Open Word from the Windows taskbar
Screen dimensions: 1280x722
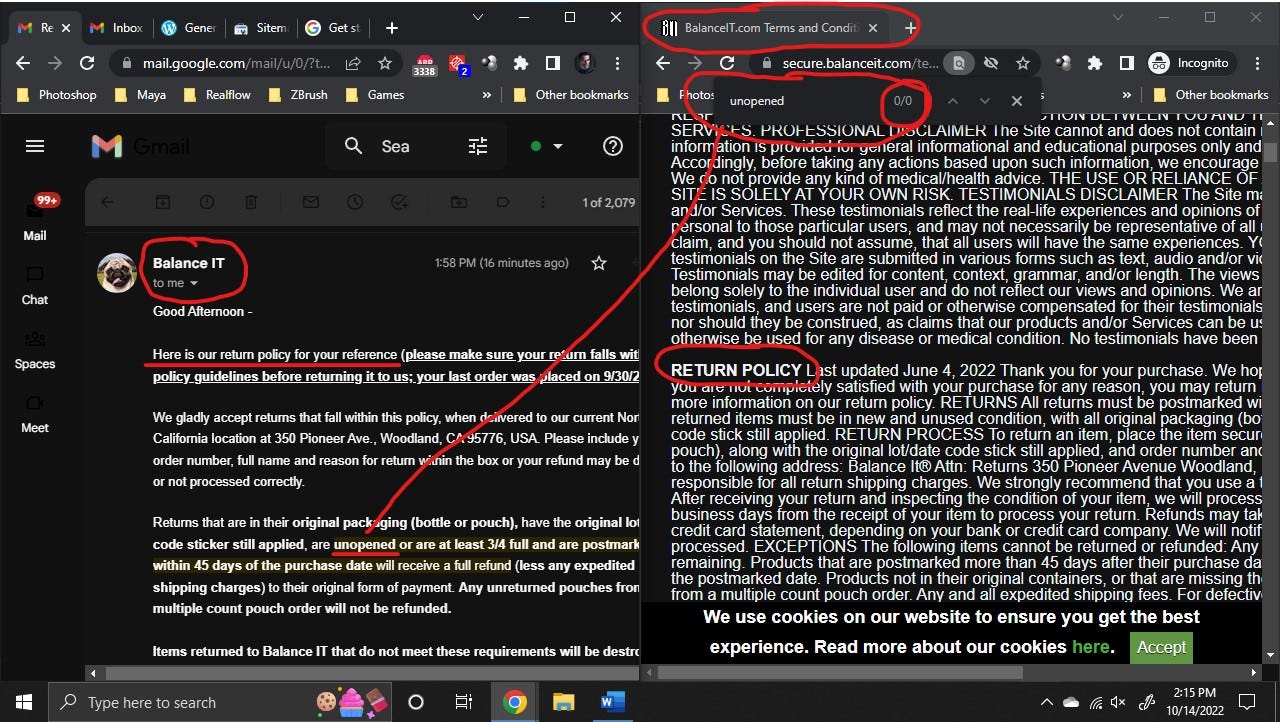coord(612,702)
